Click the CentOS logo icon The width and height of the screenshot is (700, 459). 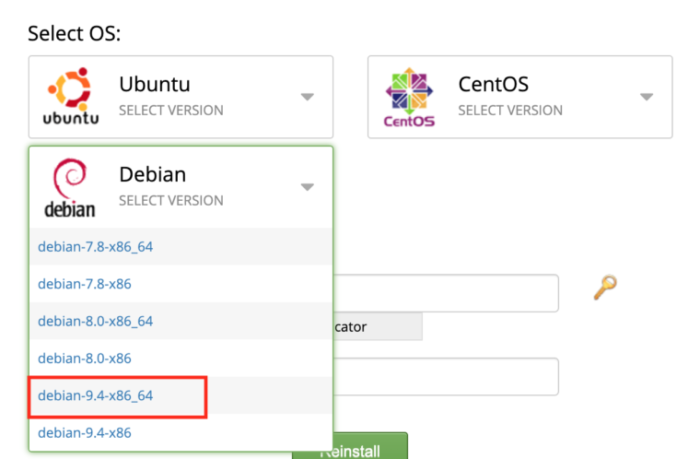coord(410,97)
